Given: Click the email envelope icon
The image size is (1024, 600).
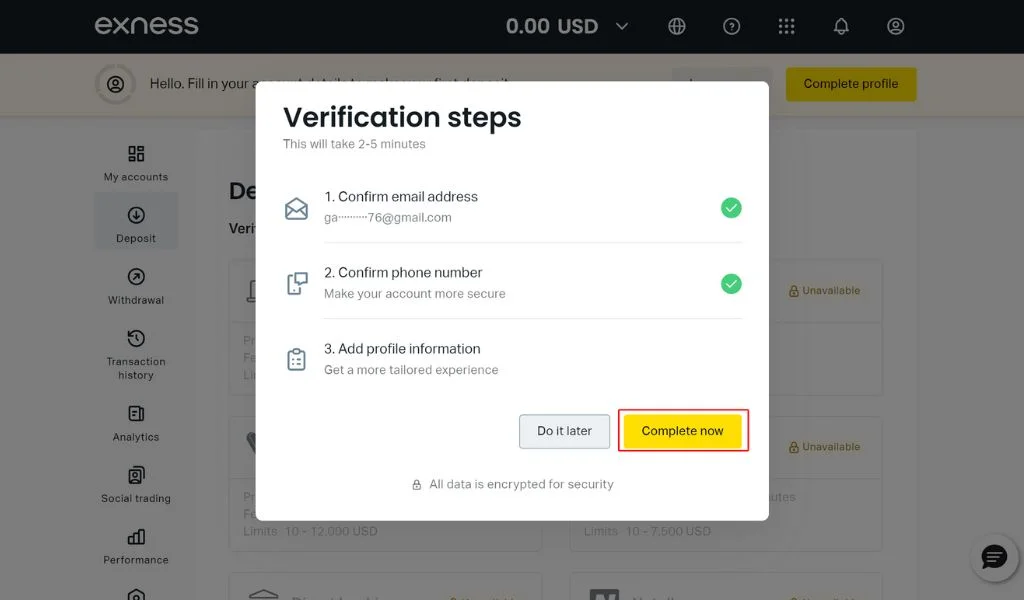Looking at the screenshot, I should tap(296, 208).
